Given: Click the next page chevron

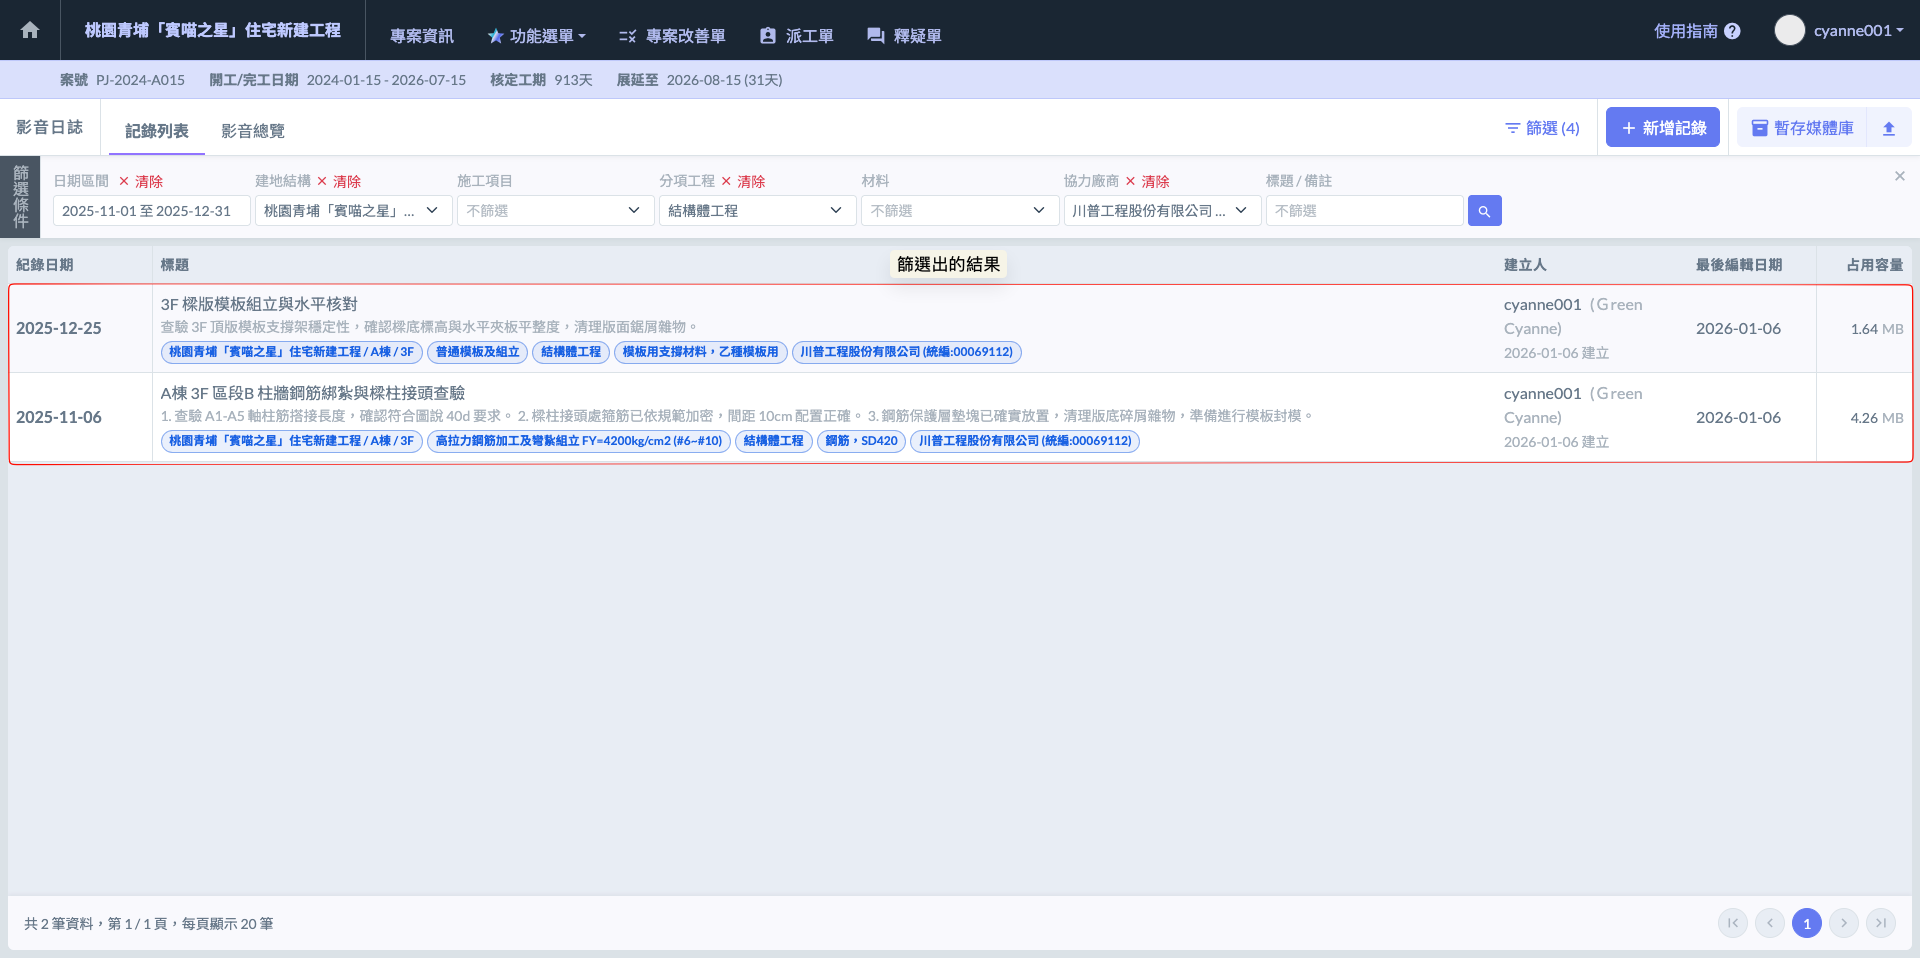Looking at the screenshot, I should (x=1844, y=923).
